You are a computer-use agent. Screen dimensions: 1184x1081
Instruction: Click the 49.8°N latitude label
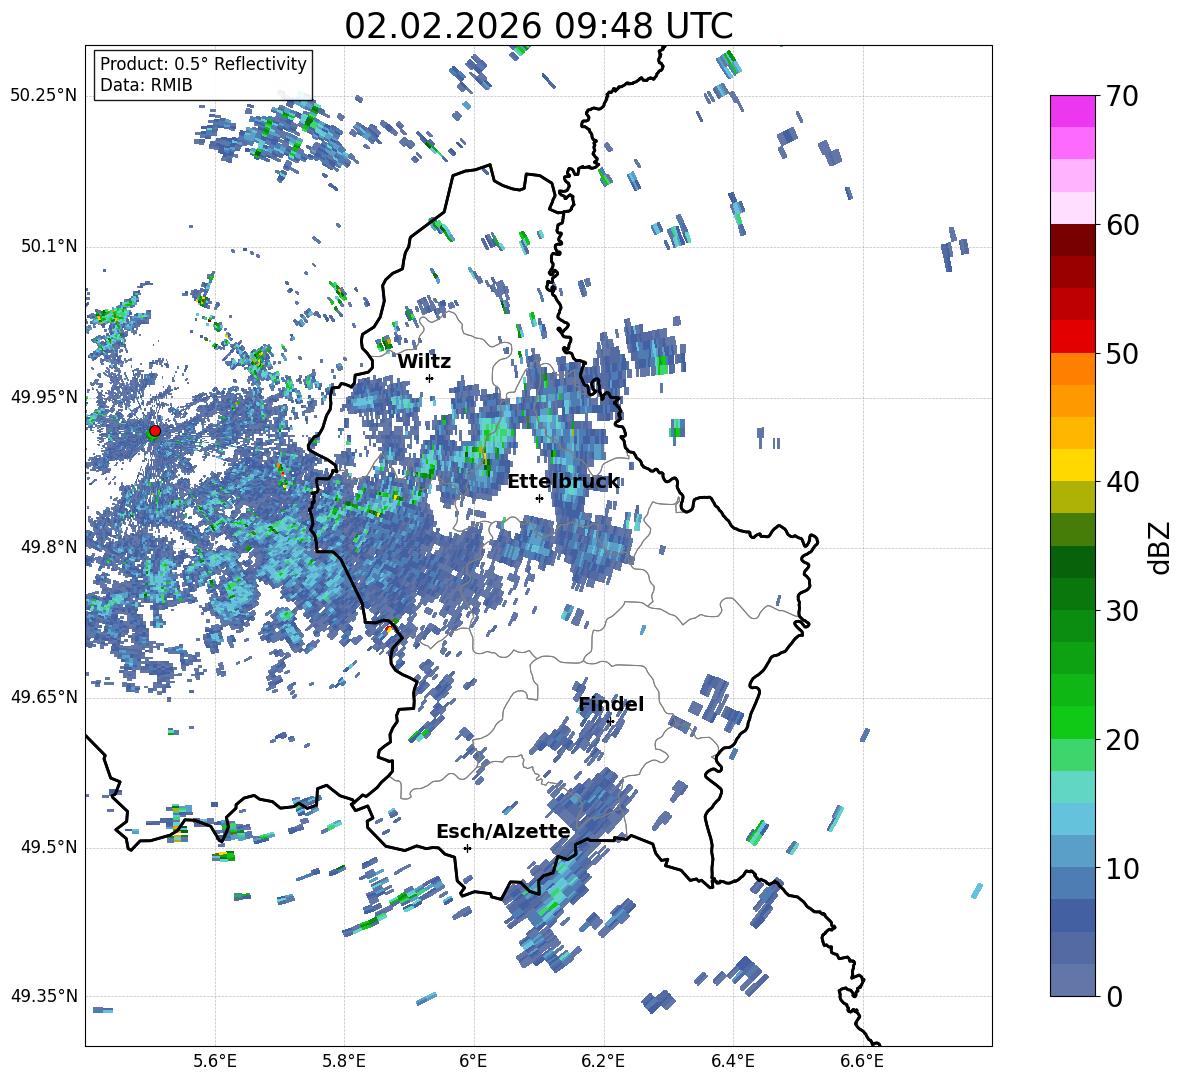click(49, 547)
